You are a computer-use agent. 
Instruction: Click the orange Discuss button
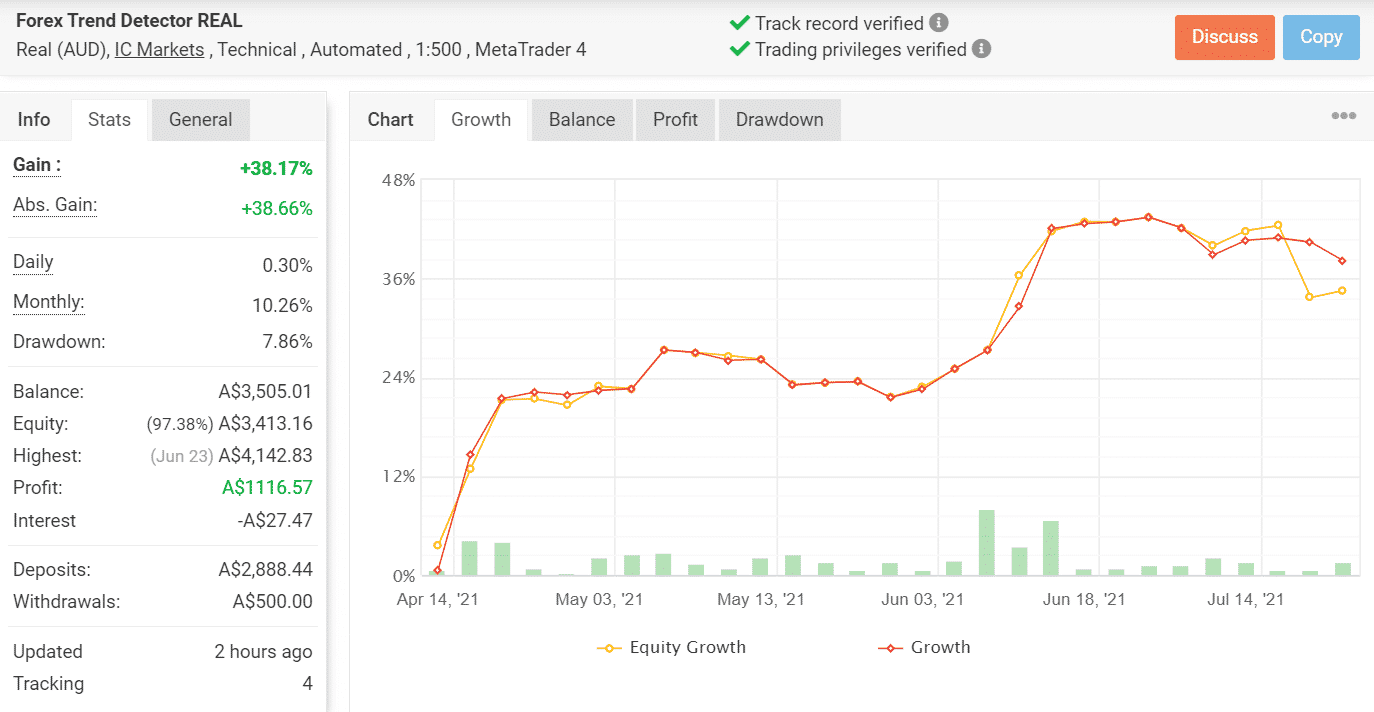coord(1225,37)
